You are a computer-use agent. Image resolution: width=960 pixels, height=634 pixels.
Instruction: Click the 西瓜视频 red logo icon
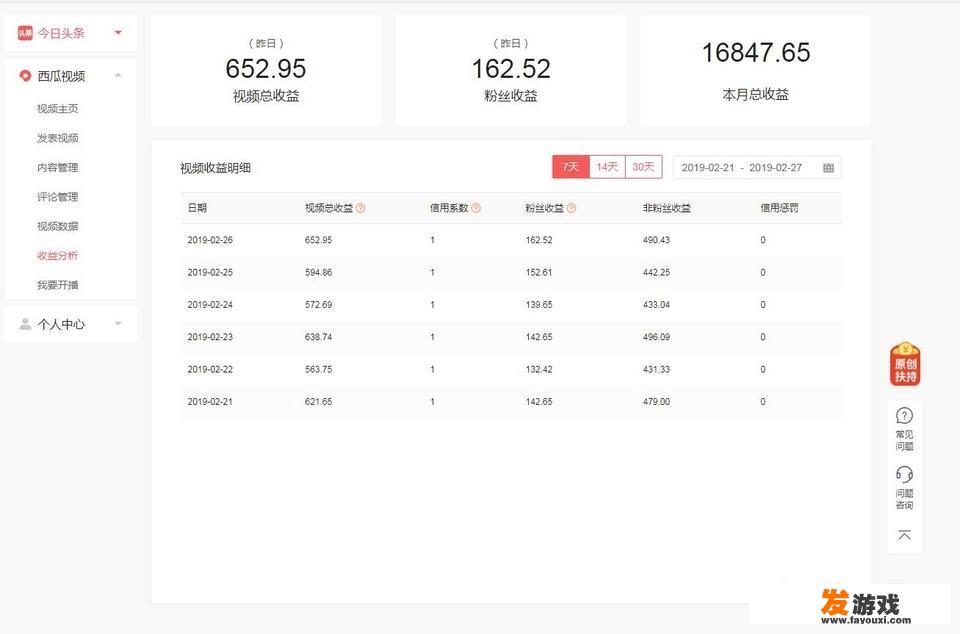tap(25, 76)
